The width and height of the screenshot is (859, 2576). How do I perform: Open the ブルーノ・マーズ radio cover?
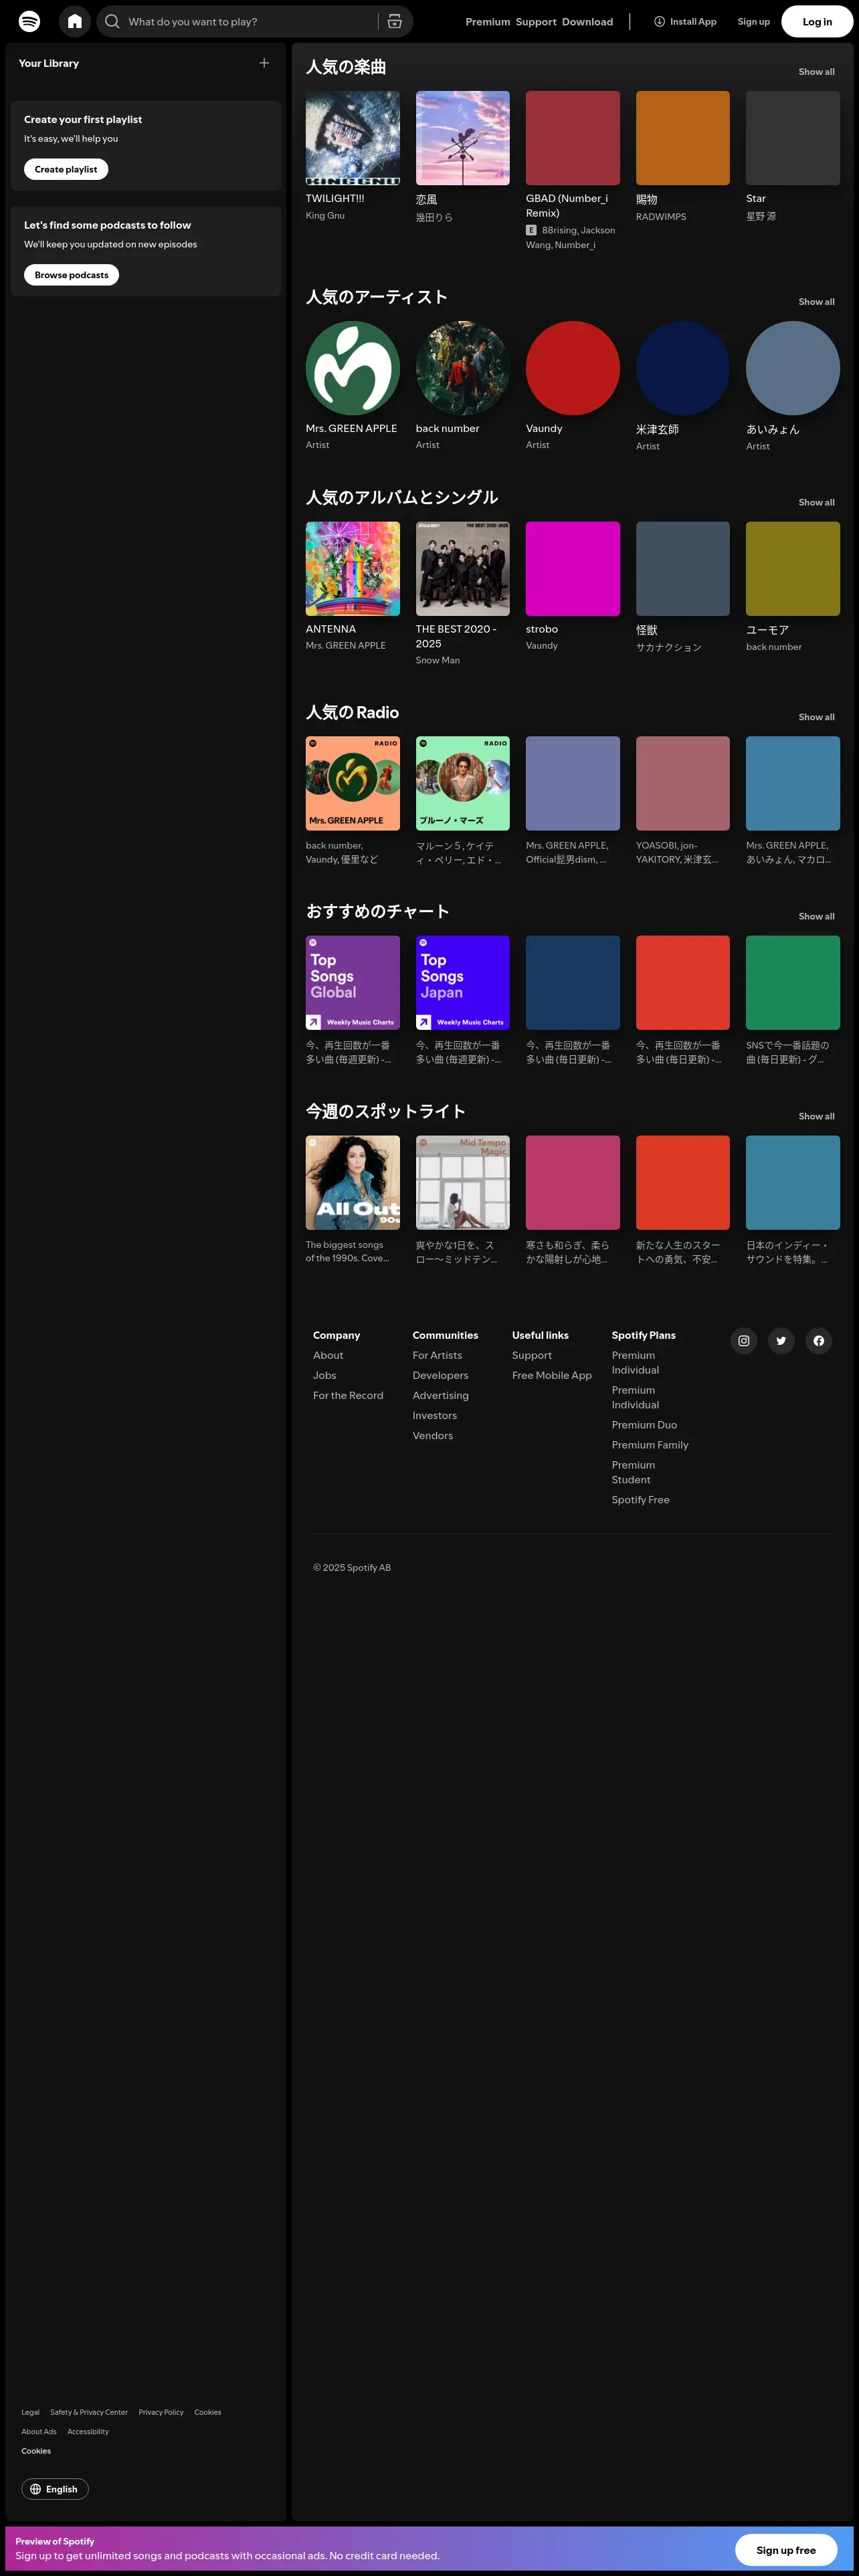(463, 784)
